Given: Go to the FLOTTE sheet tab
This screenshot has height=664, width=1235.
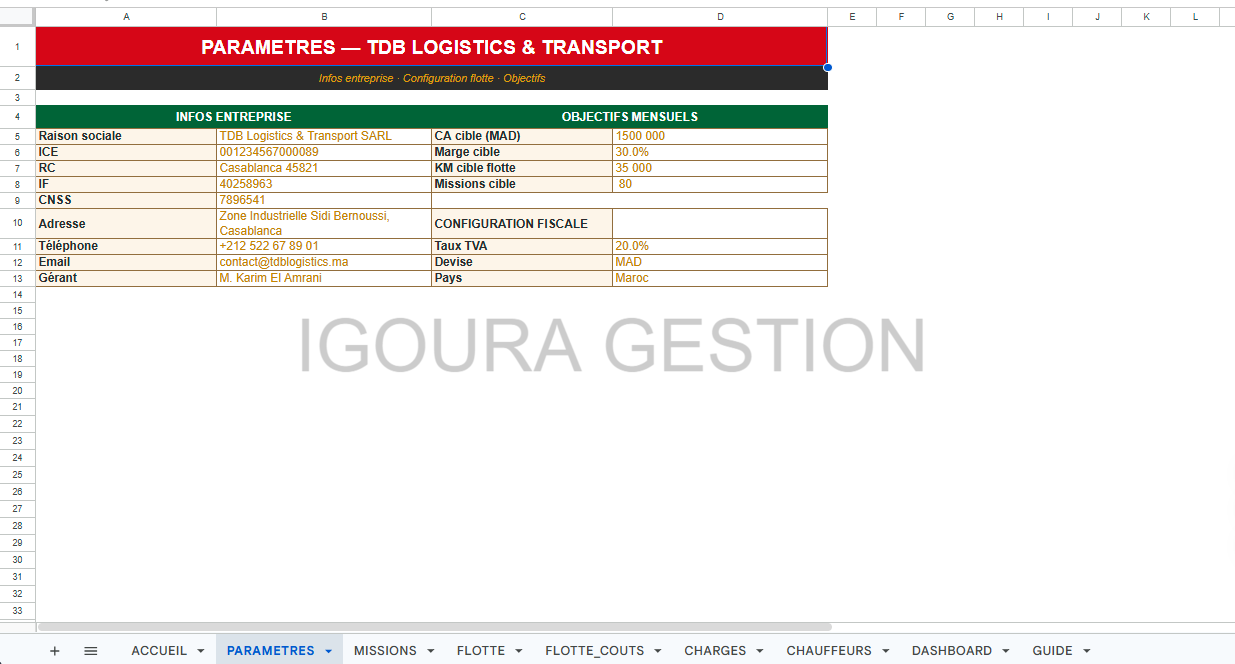Looking at the screenshot, I should [x=481, y=650].
